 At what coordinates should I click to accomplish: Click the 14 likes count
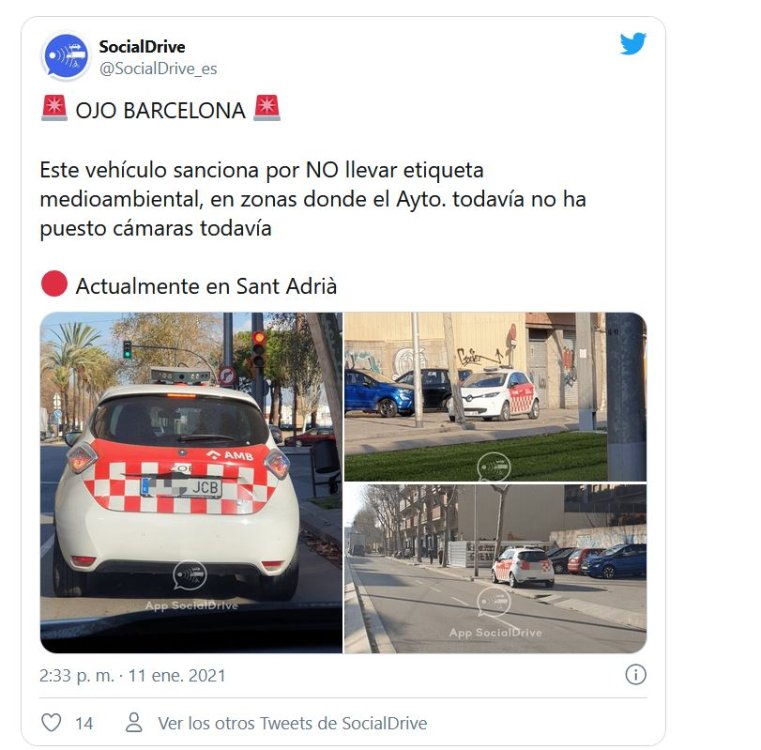84,723
